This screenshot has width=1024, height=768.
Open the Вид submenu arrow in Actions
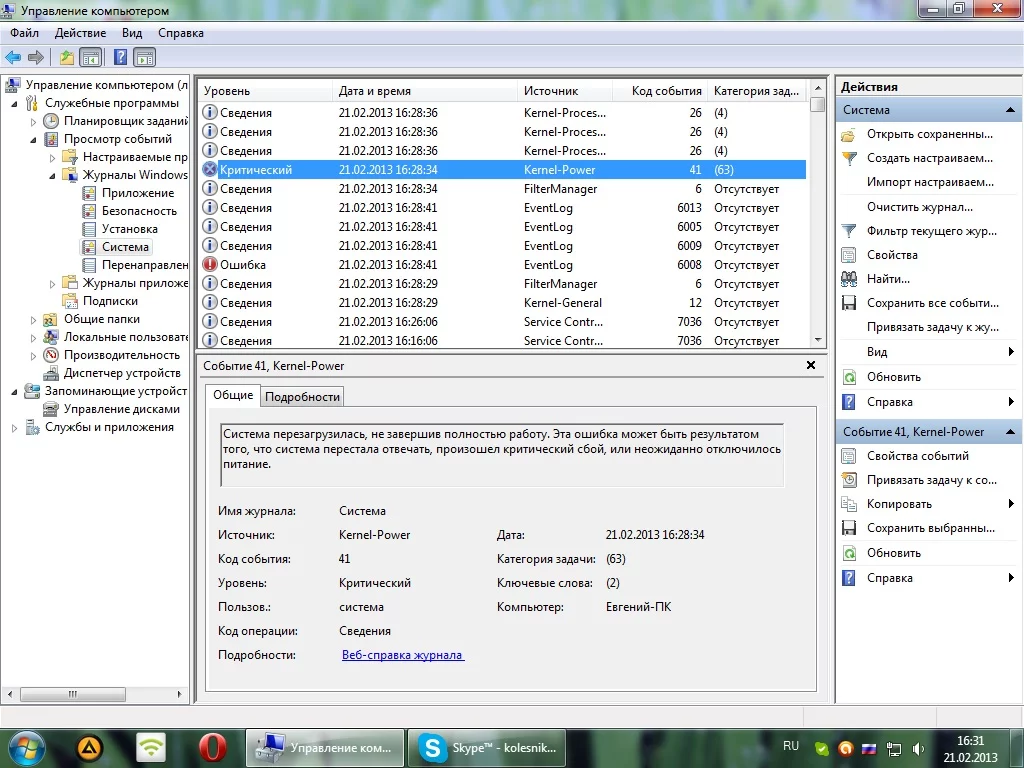point(1011,352)
